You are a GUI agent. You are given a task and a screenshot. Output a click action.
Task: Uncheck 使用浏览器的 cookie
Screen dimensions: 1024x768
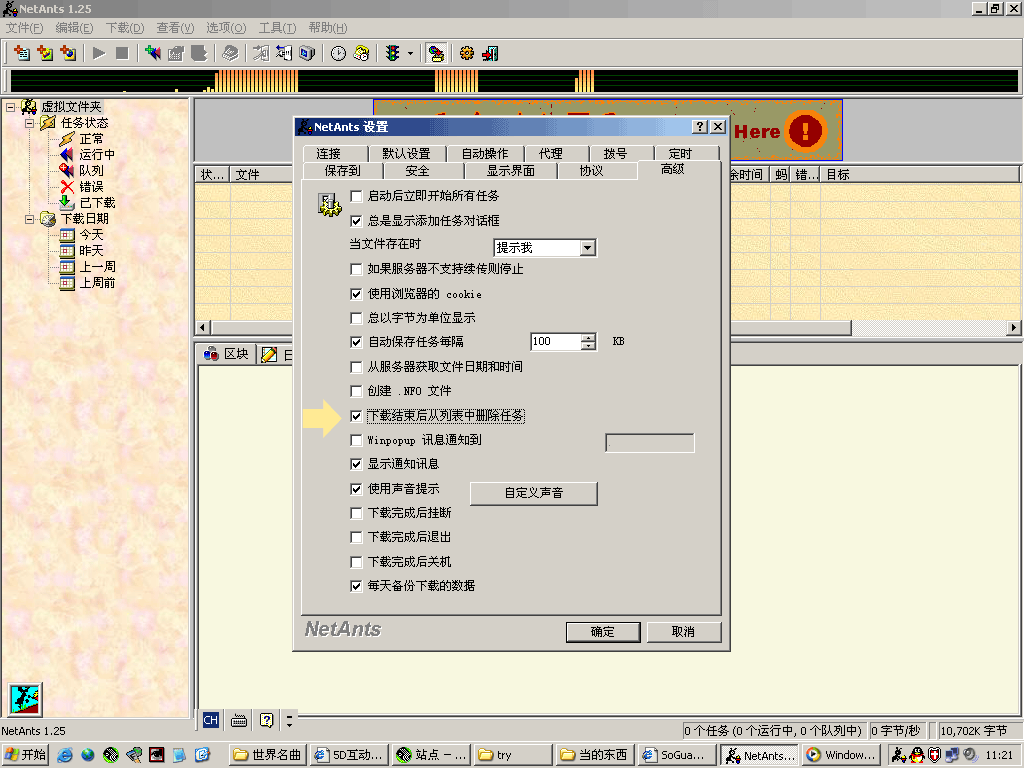coord(356,294)
